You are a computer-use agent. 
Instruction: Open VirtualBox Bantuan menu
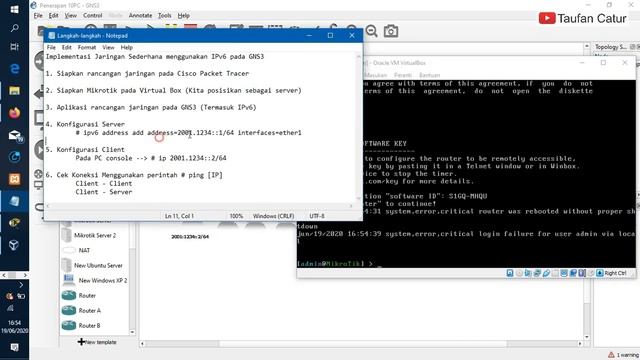[x=429, y=75]
